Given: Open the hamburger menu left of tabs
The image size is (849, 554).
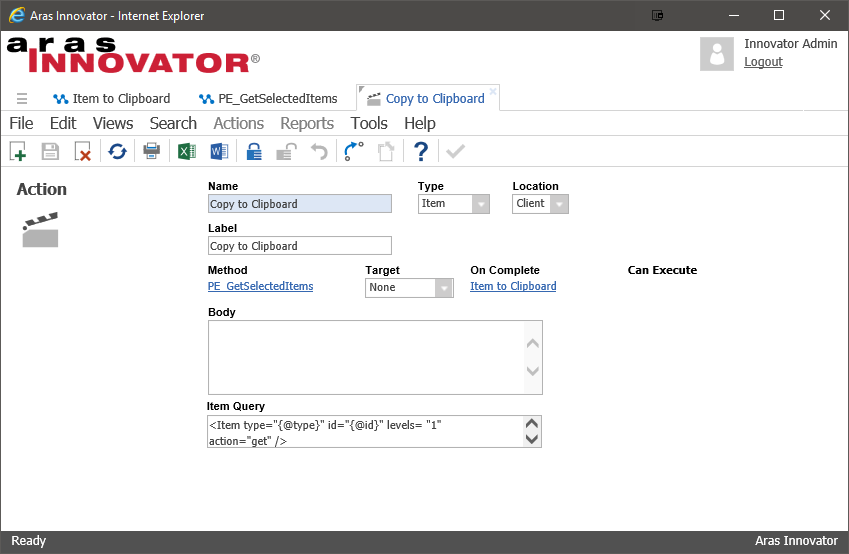Looking at the screenshot, I should click(x=22, y=99).
